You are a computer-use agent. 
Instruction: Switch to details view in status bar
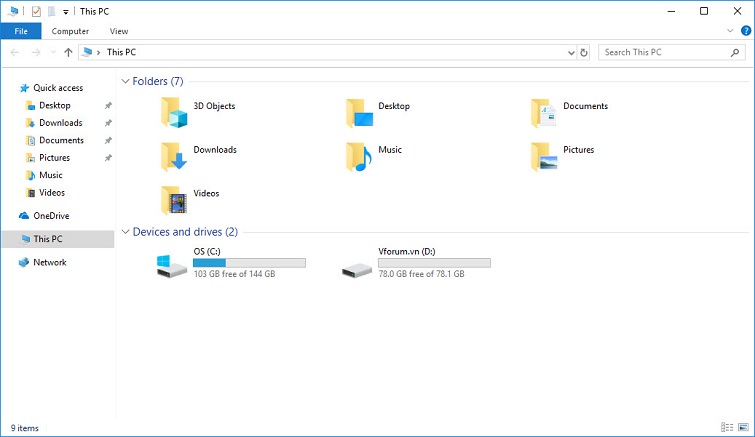click(x=726, y=428)
